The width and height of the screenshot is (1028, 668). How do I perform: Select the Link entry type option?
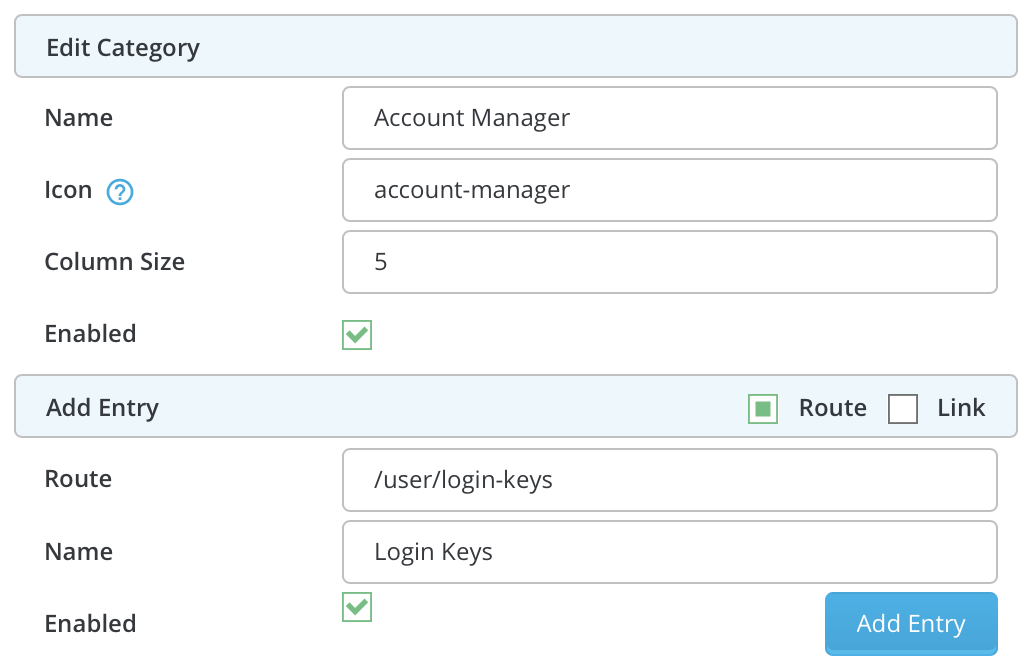point(903,408)
